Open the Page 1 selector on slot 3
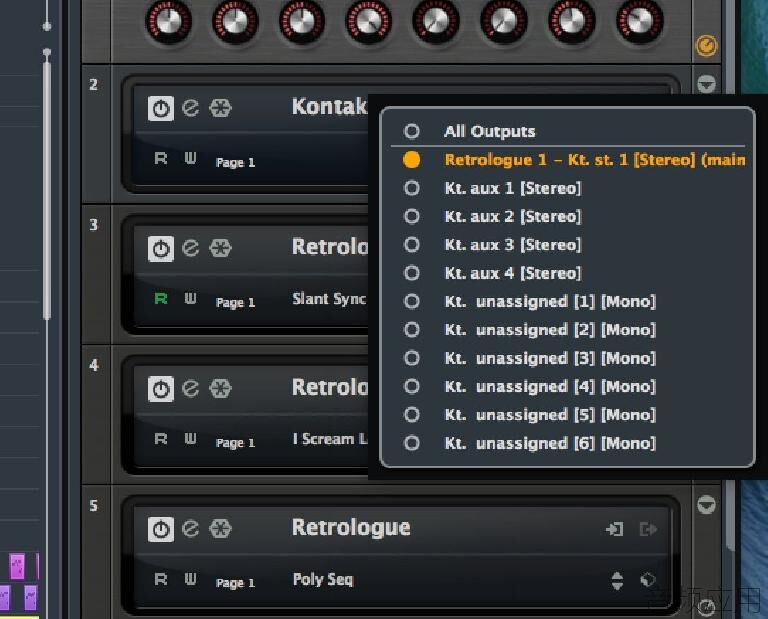 (235, 303)
